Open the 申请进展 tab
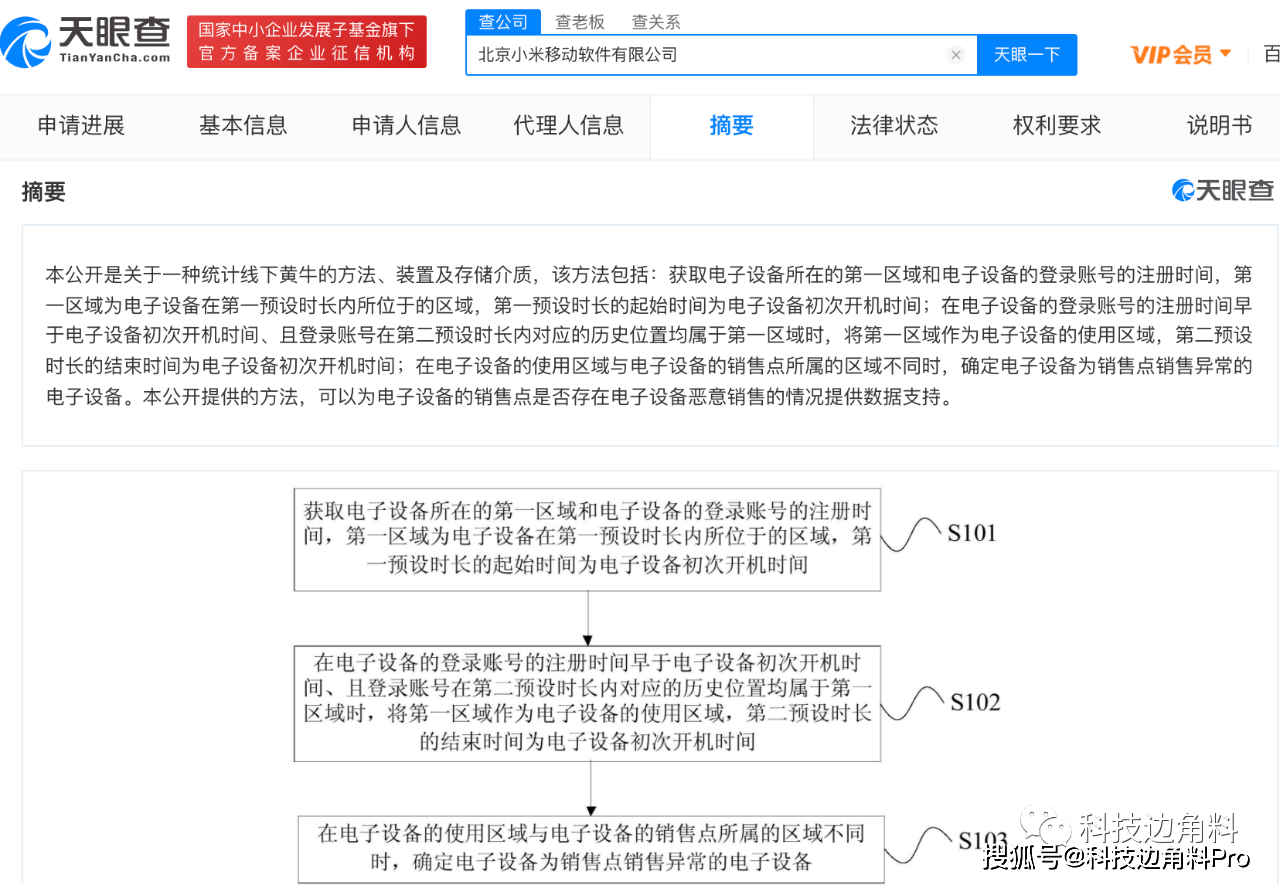The width and height of the screenshot is (1280, 885). coord(81,126)
